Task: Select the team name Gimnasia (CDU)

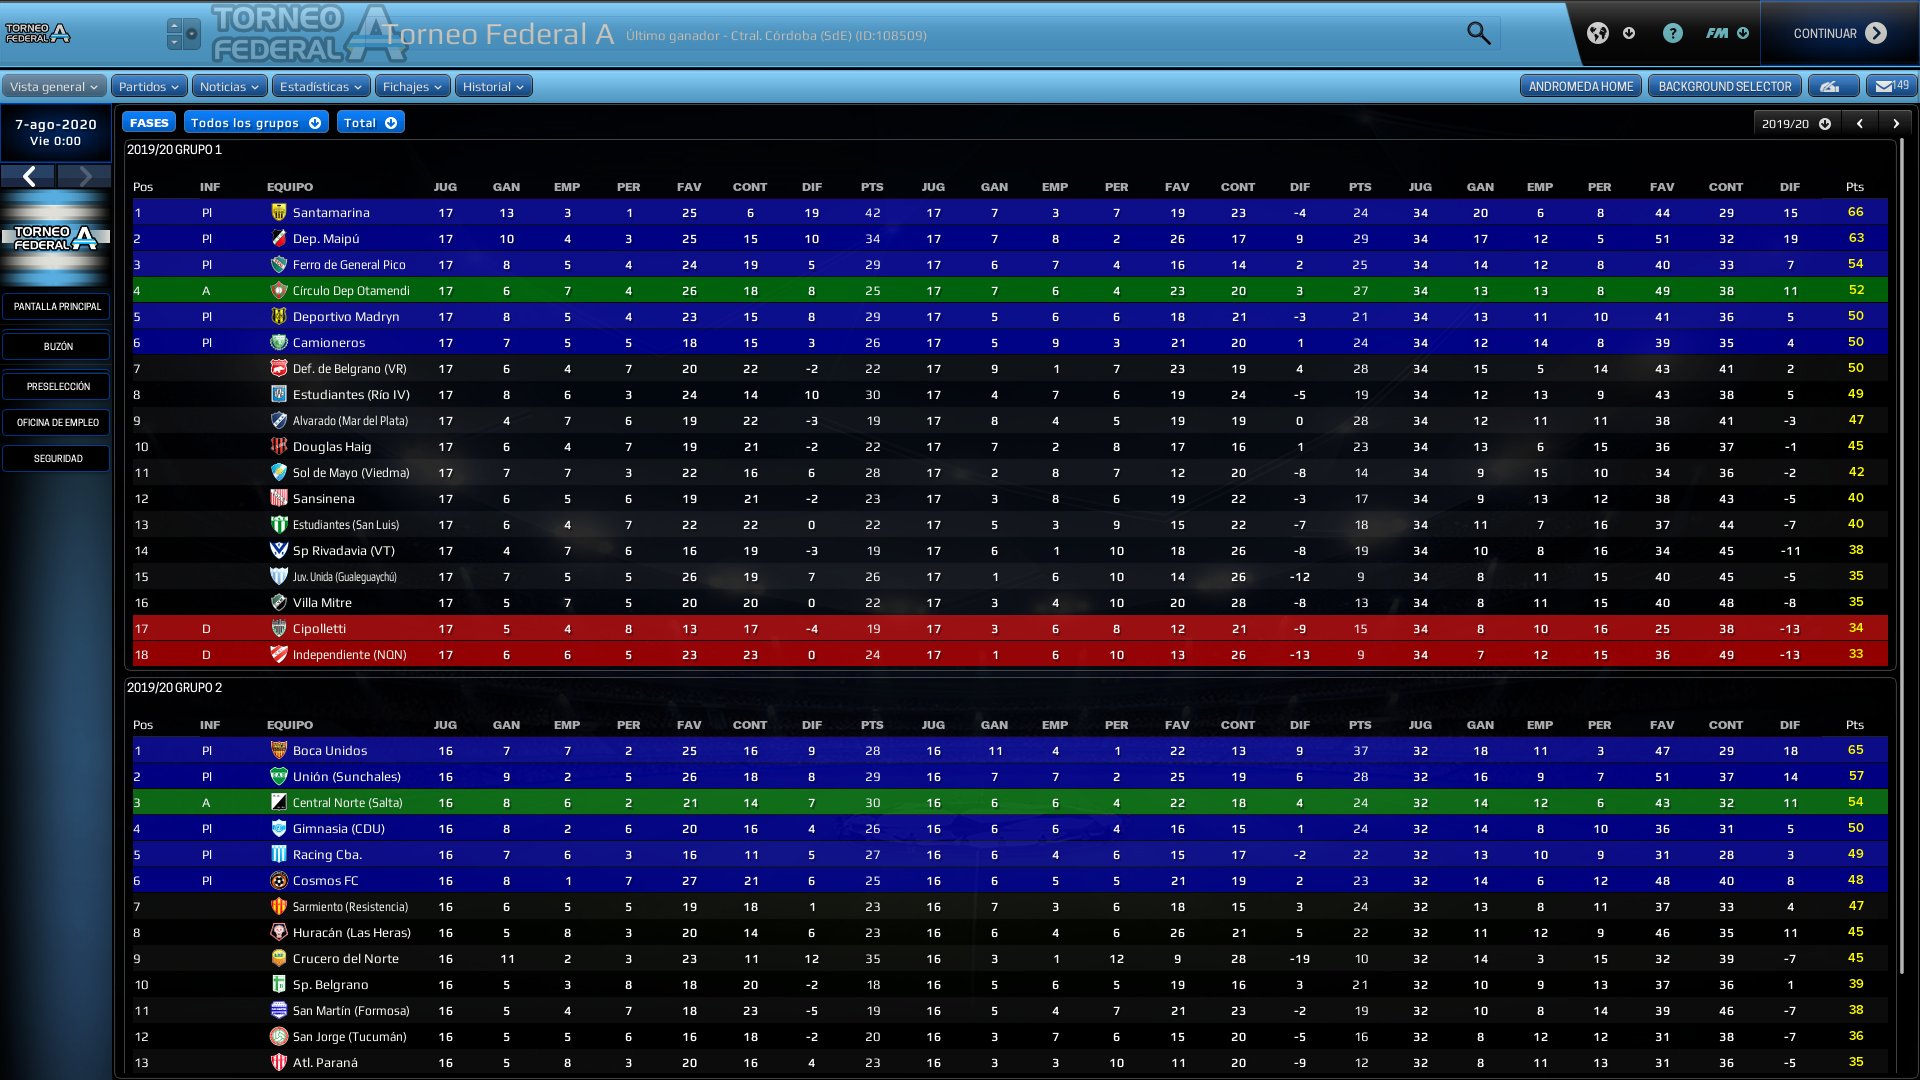Action: [x=338, y=829]
